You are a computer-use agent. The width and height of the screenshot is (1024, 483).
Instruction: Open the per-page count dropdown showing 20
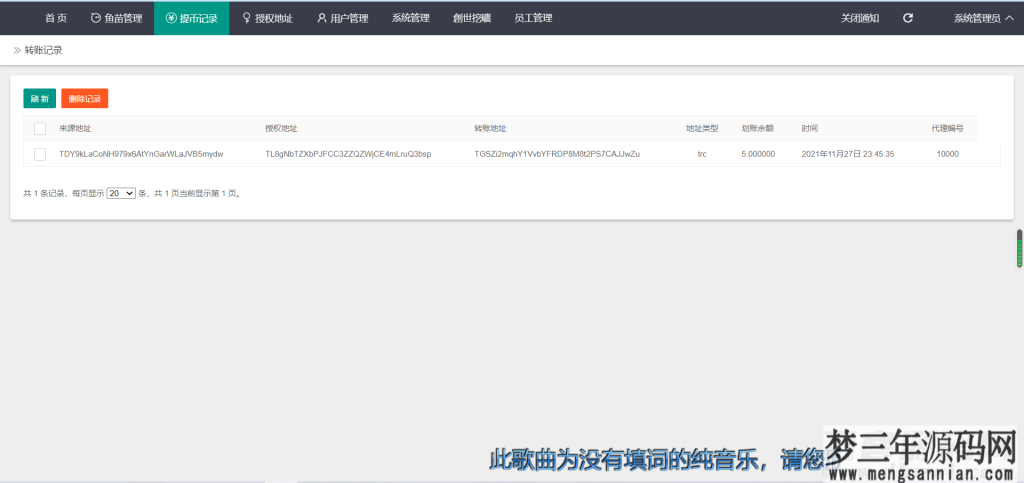[121, 193]
